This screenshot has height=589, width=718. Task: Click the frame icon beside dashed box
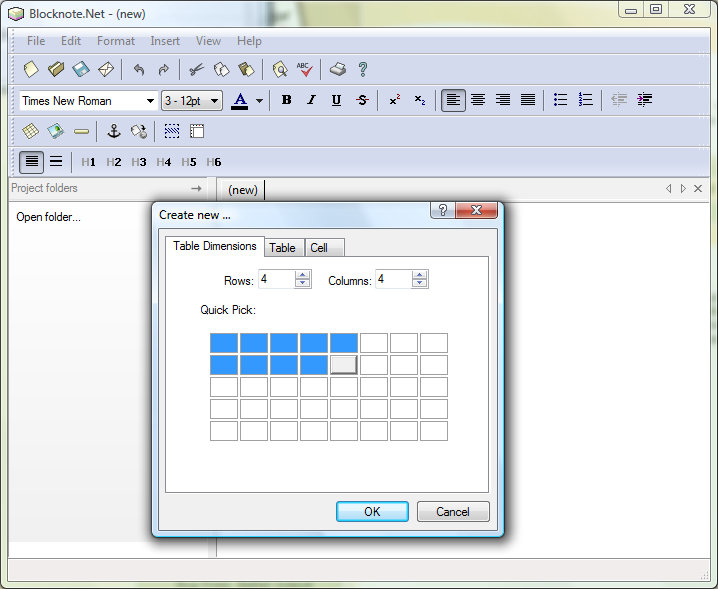[197, 131]
